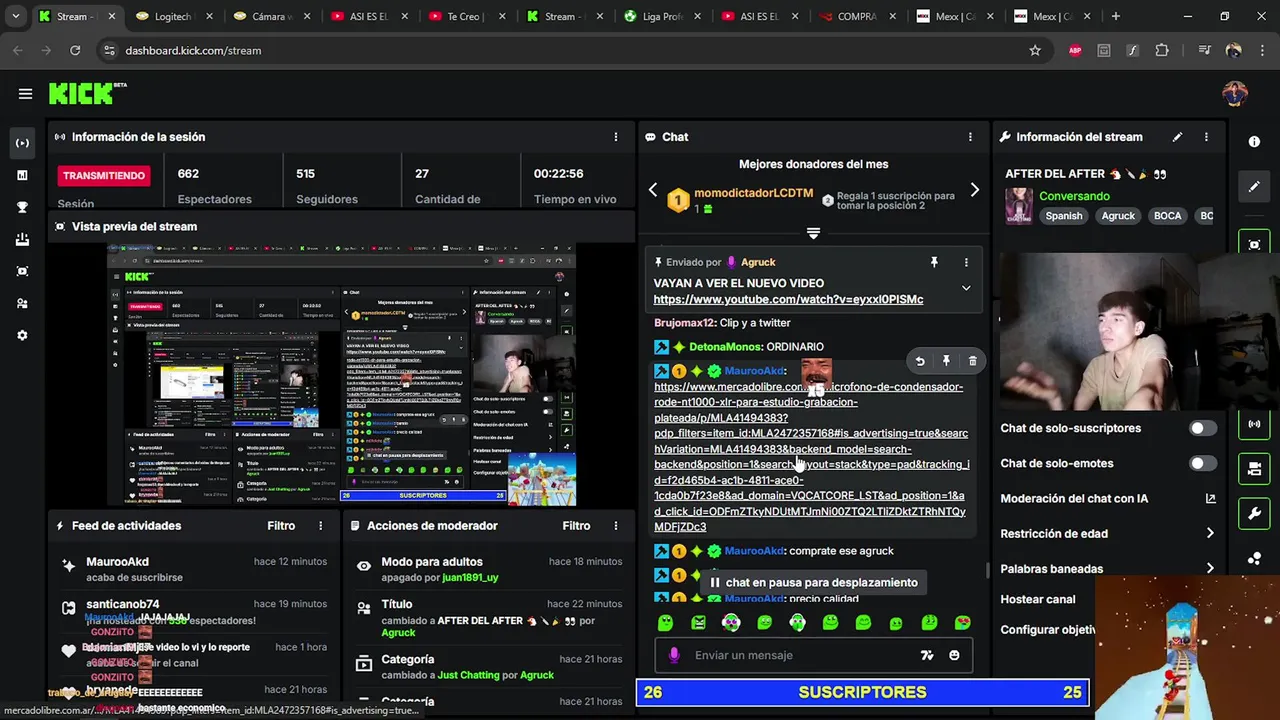
Task: Select the stream broadcast icon in left sidebar
Action: [x=22, y=143]
